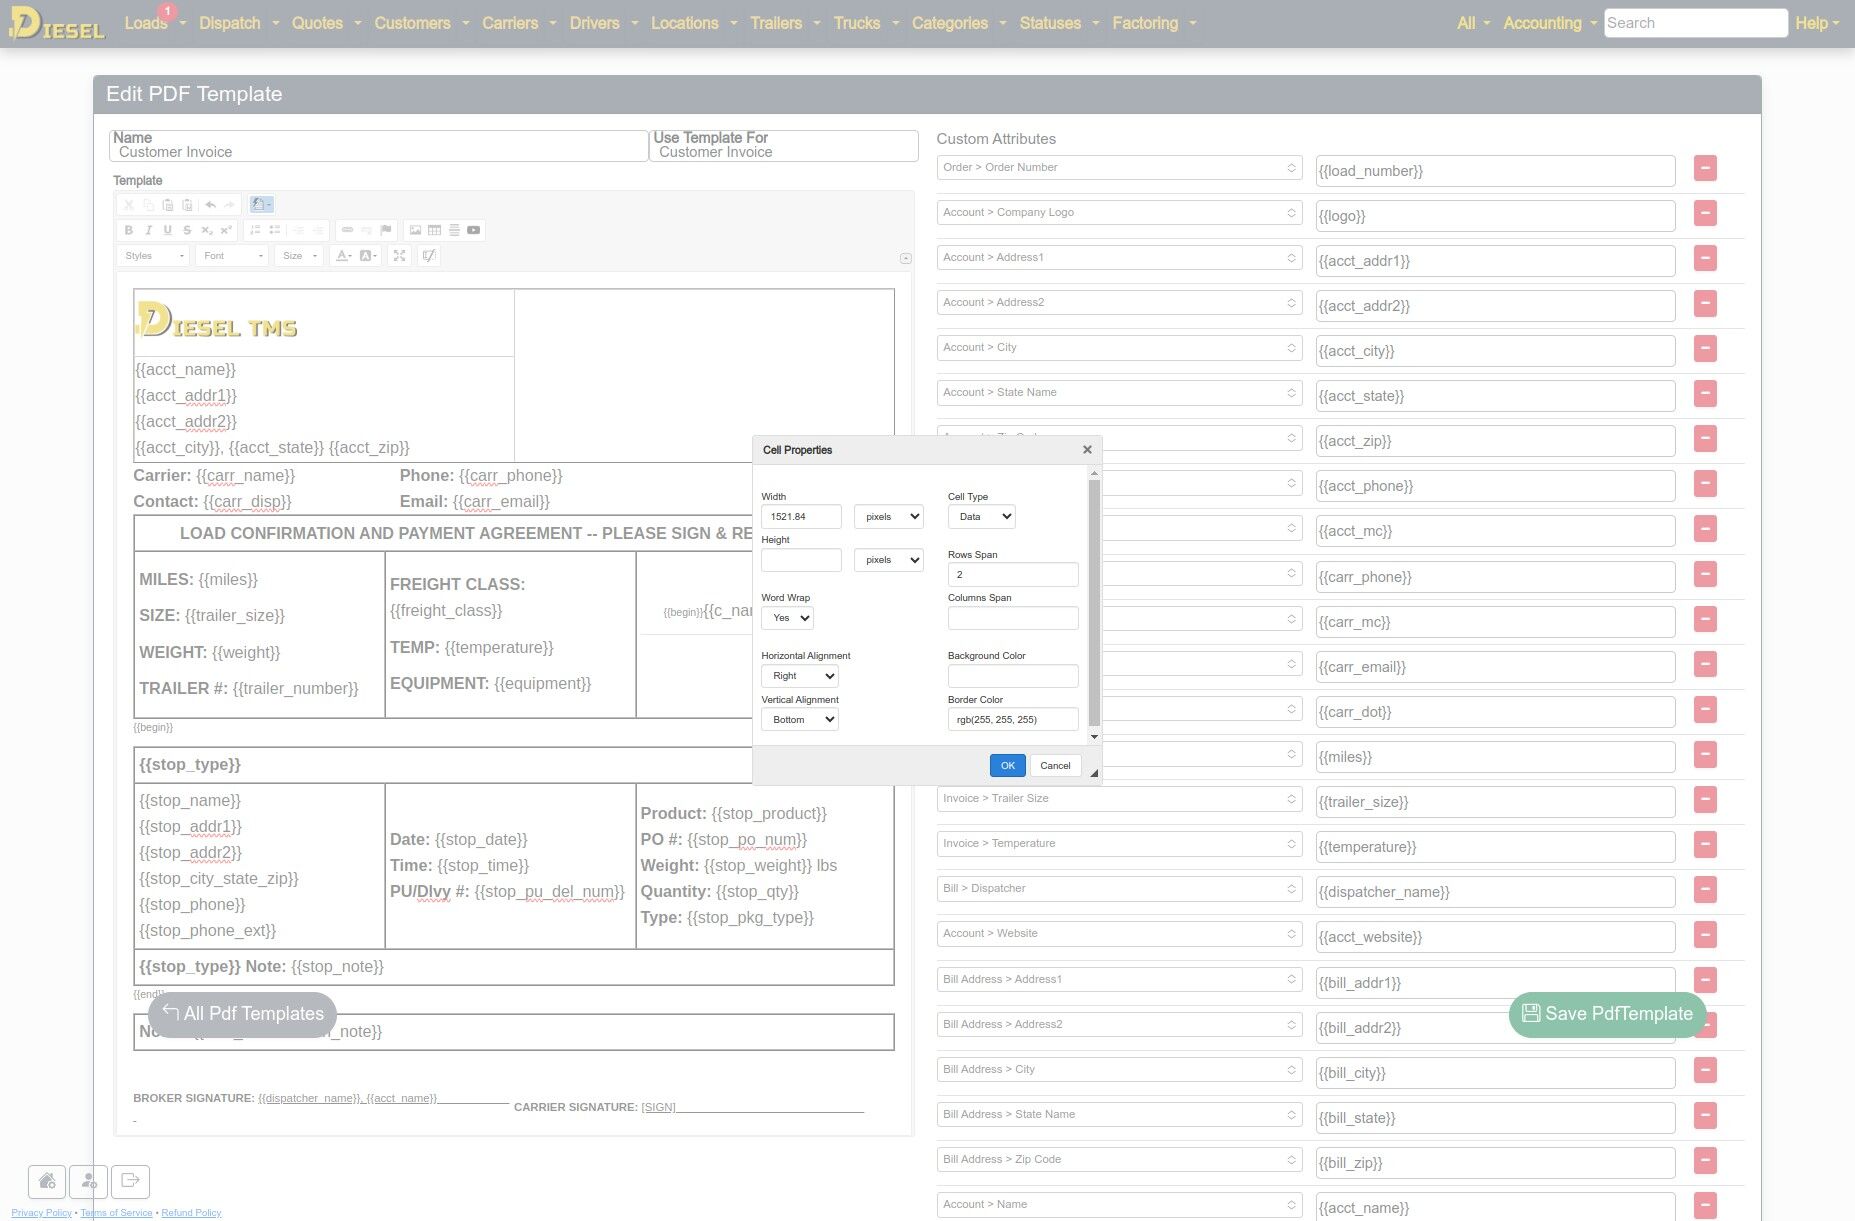Click the Background Color field

[x=1012, y=676]
